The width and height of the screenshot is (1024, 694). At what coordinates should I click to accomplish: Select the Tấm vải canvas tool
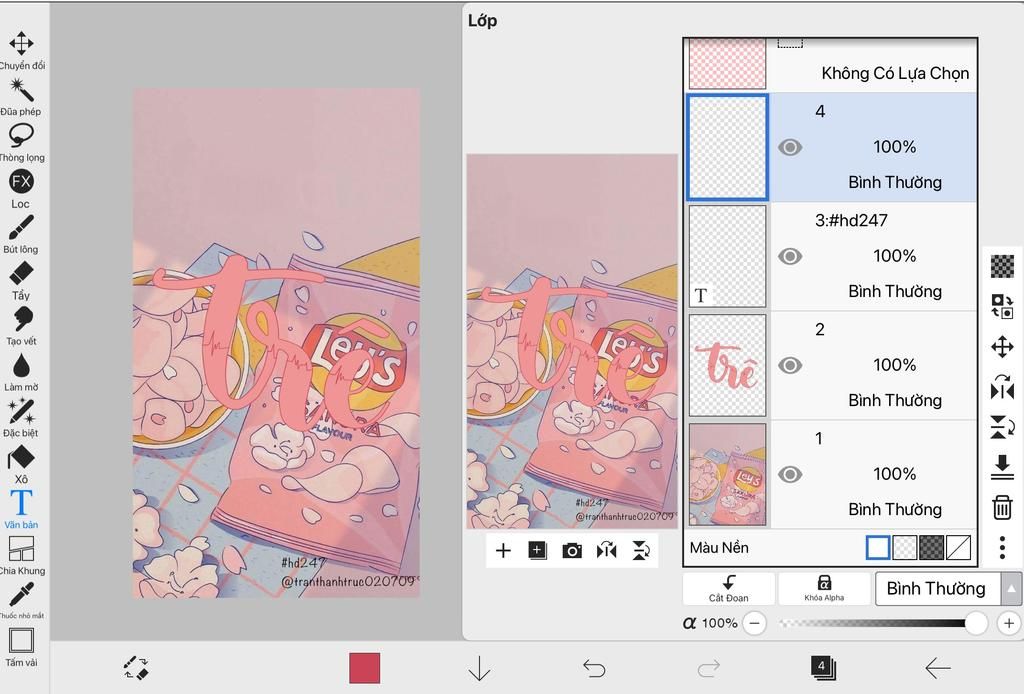[x=21, y=648]
